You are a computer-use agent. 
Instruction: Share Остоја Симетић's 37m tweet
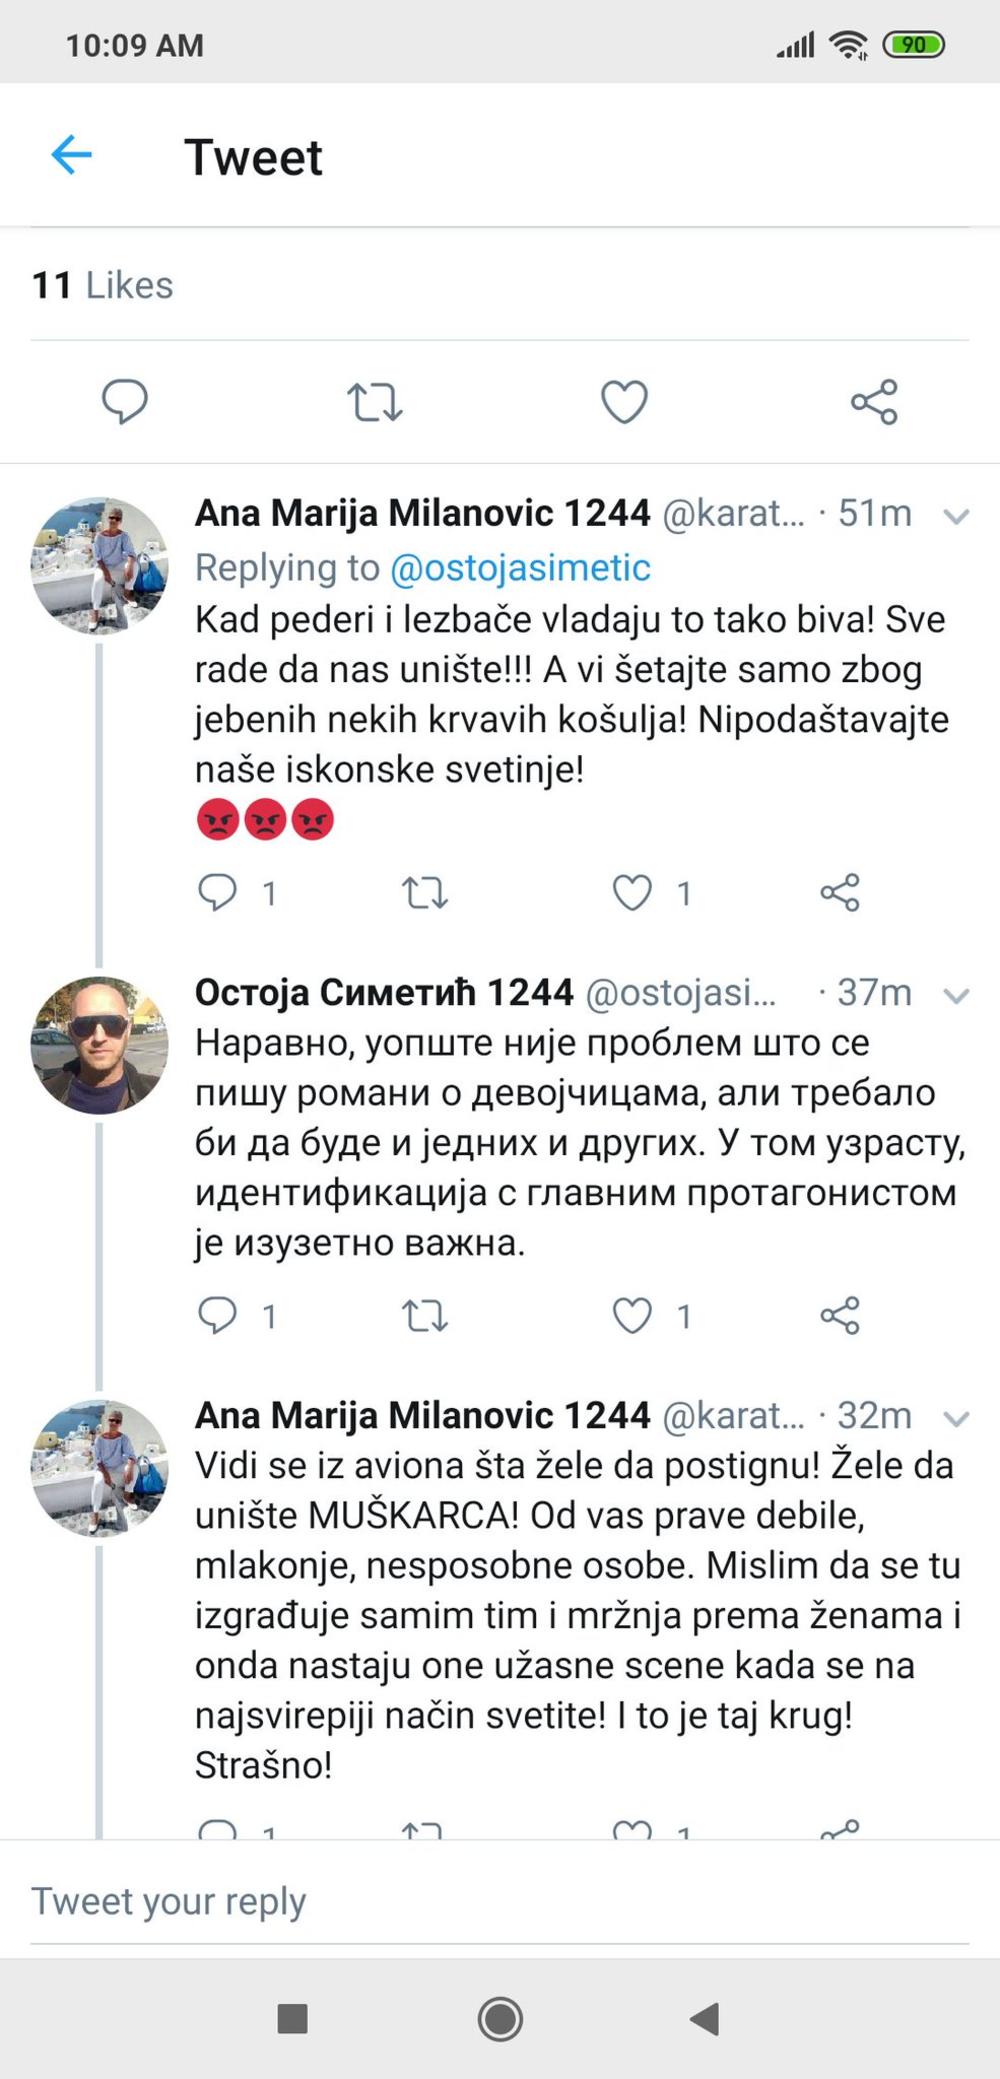click(x=840, y=1315)
